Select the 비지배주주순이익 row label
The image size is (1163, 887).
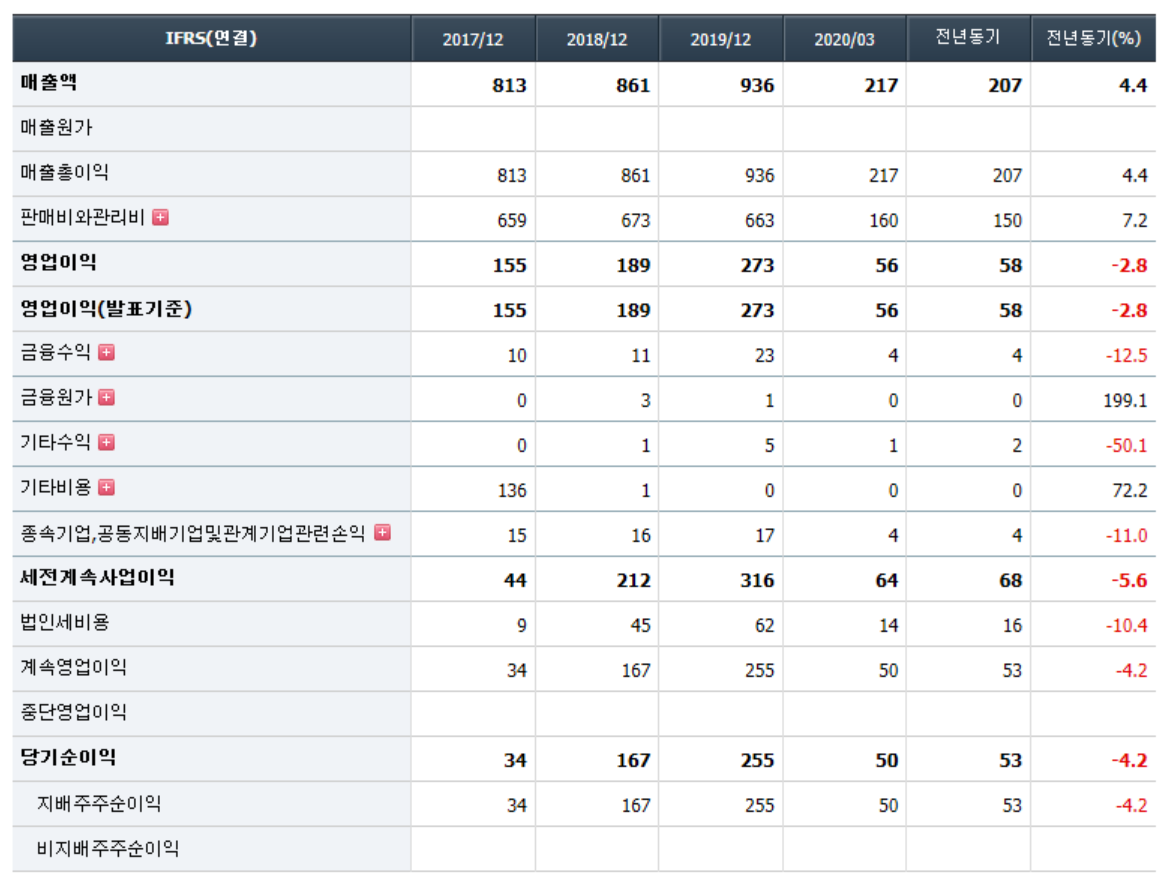pyautogui.click(x=108, y=848)
